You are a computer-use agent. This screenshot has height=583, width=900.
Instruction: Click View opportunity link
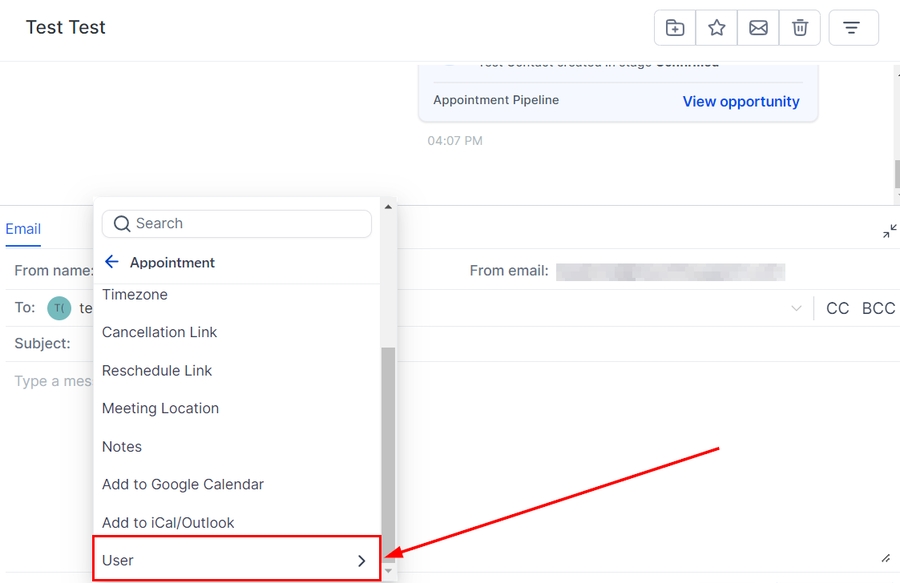coord(740,101)
